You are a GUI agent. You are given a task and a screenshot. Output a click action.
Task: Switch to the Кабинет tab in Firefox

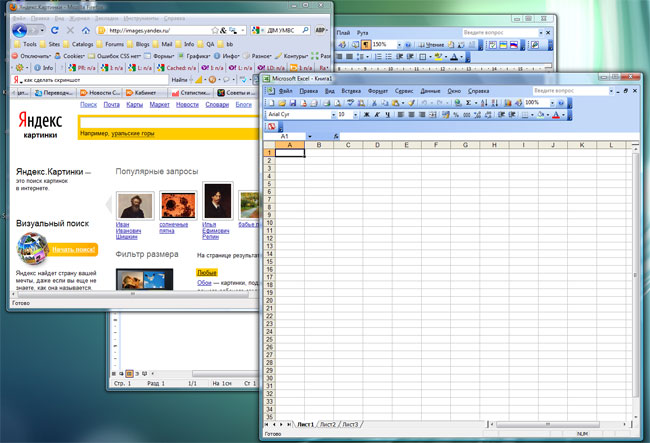(x=145, y=92)
